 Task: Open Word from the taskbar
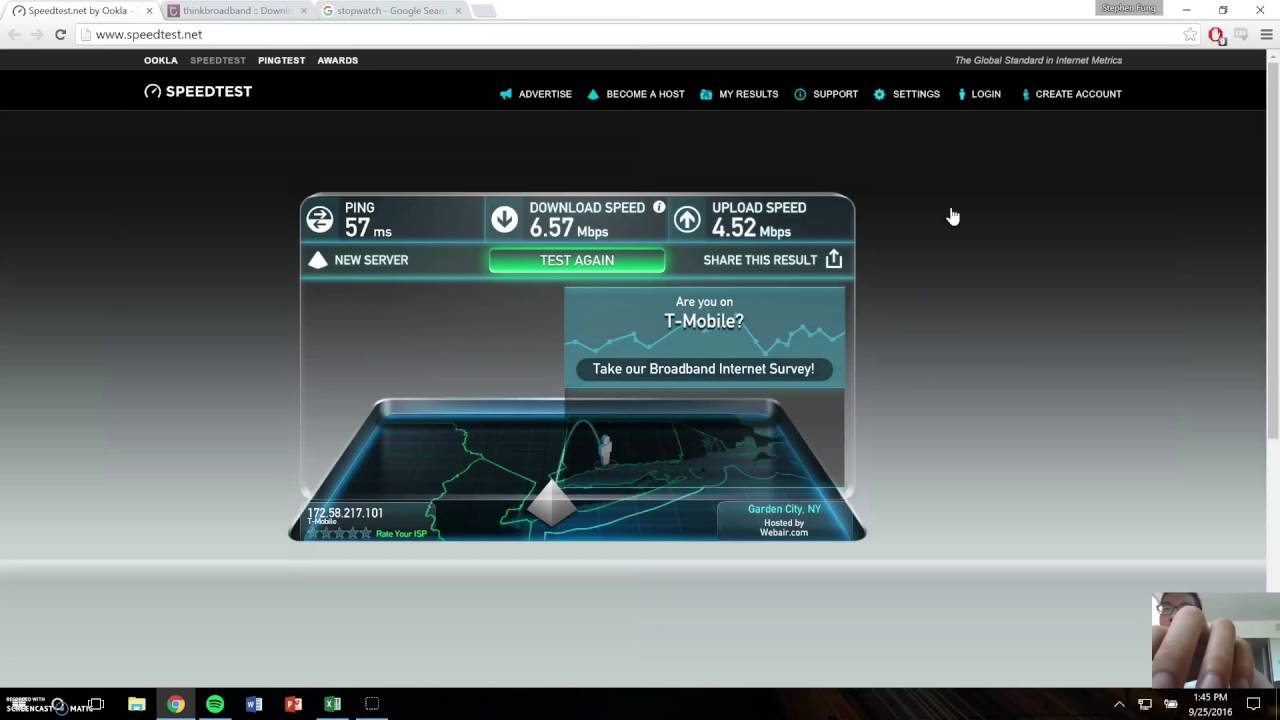(254, 704)
